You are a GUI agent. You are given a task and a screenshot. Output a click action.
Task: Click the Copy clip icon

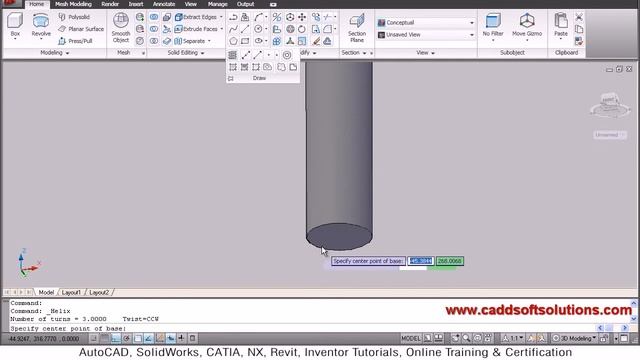[x=579, y=29]
